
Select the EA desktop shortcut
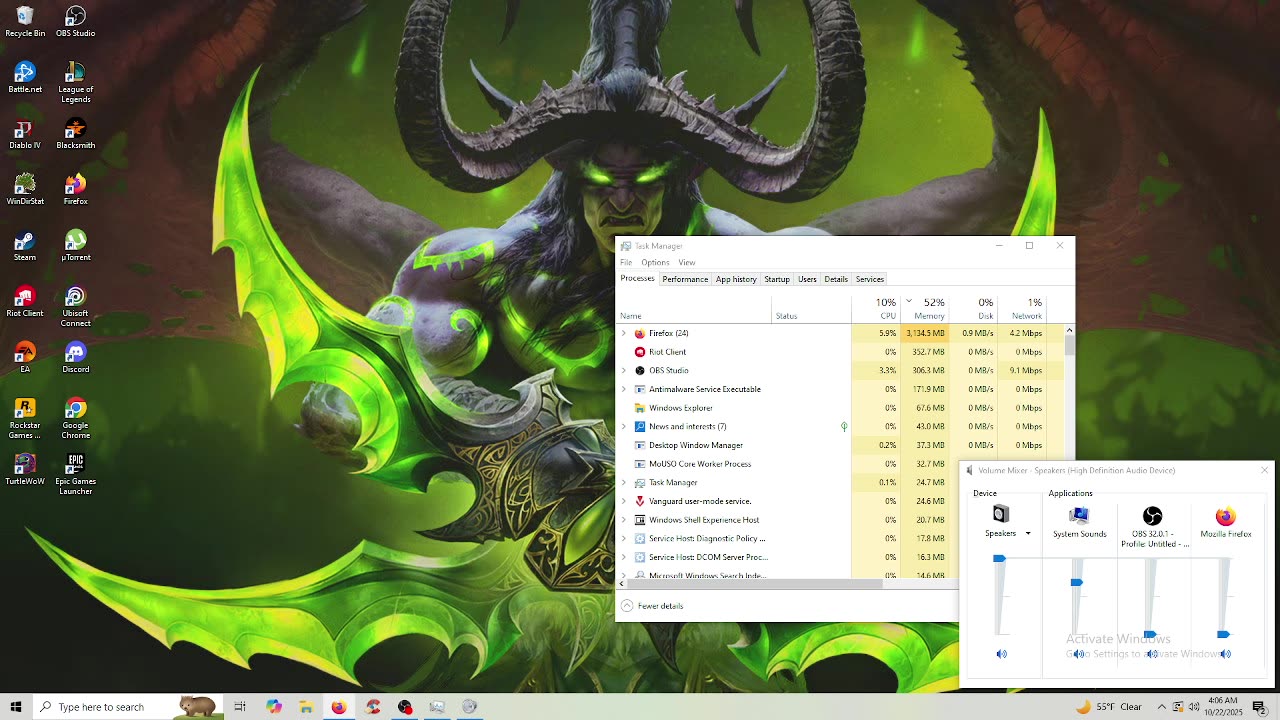pyautogui.click(x=25, y=358)
